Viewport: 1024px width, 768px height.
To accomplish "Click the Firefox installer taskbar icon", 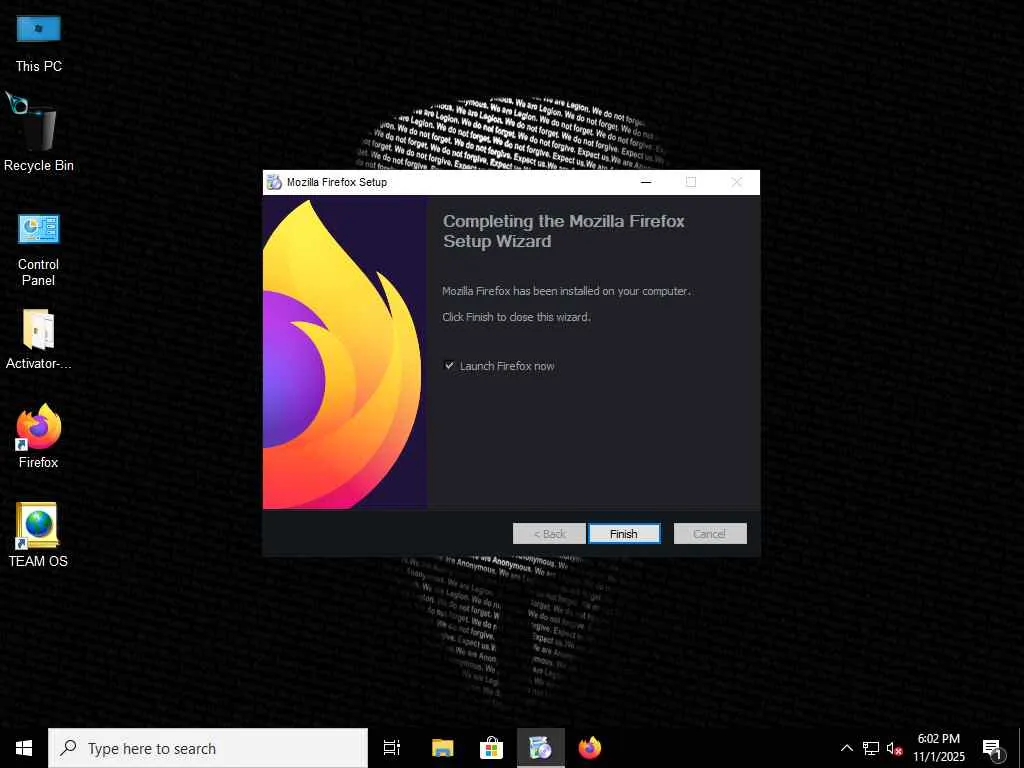I will 541,748.
